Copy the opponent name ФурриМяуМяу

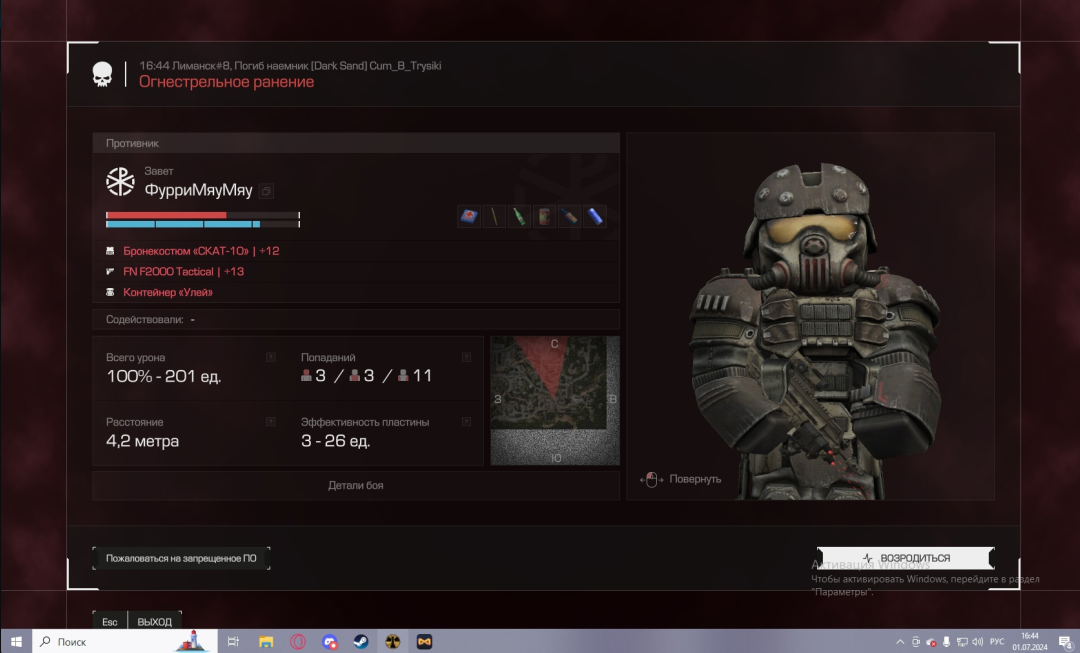[x=267, y=191]
